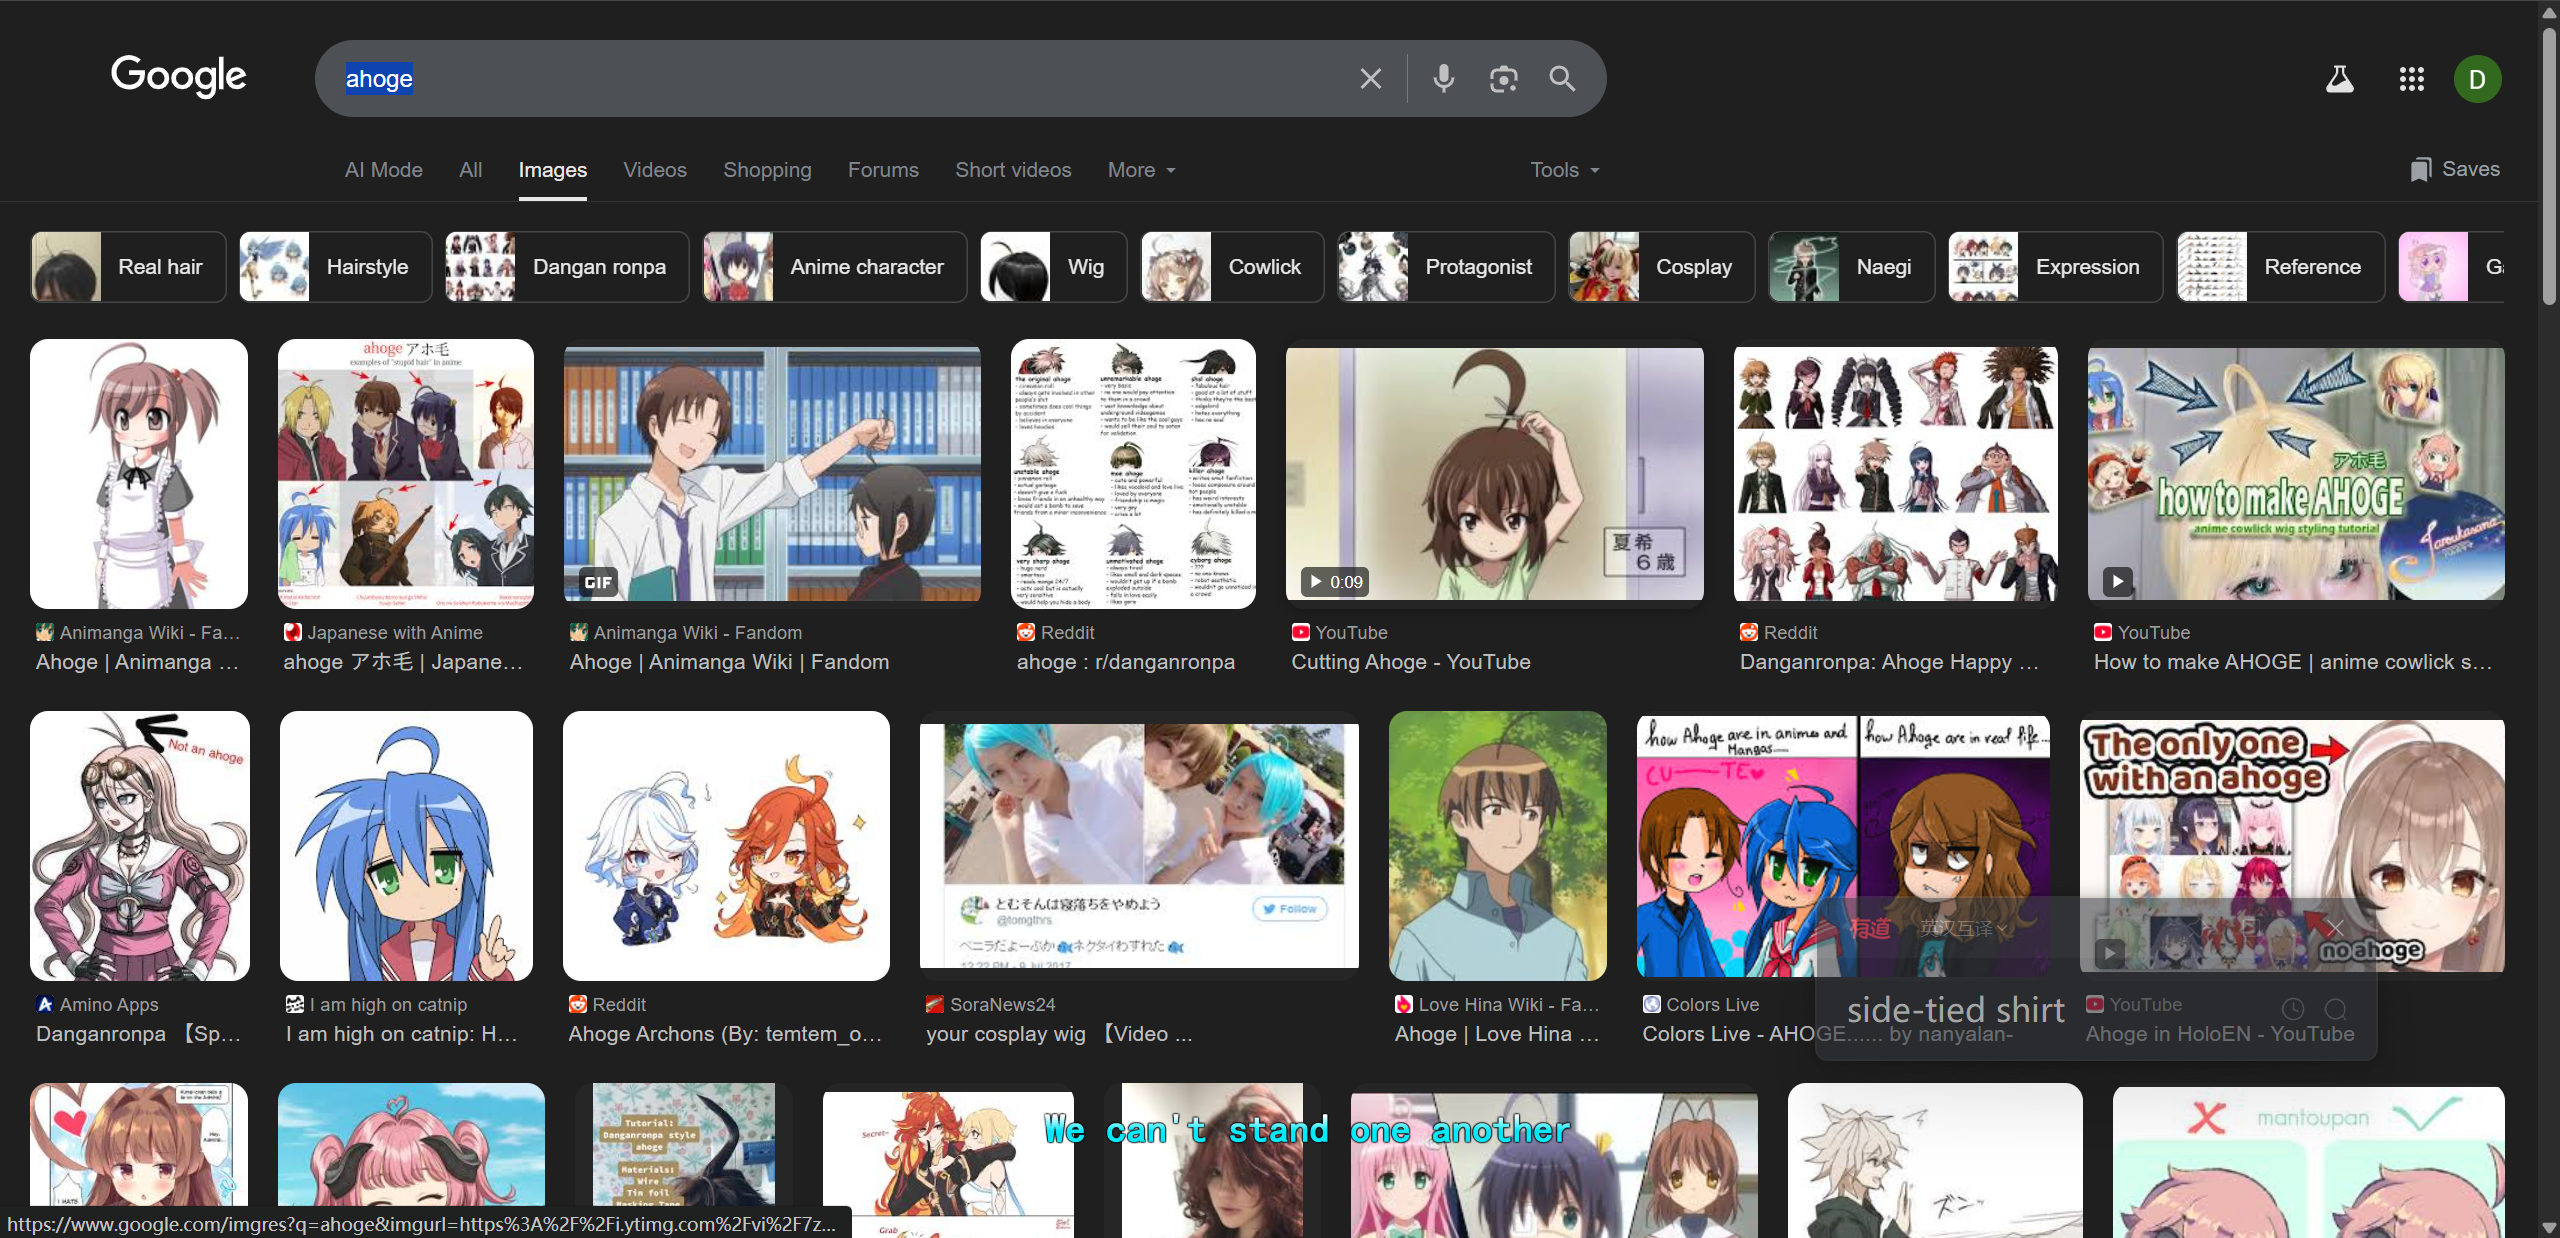Select the Images tab
This screenshot has width=2560, height=1238.
pos(552,170)
